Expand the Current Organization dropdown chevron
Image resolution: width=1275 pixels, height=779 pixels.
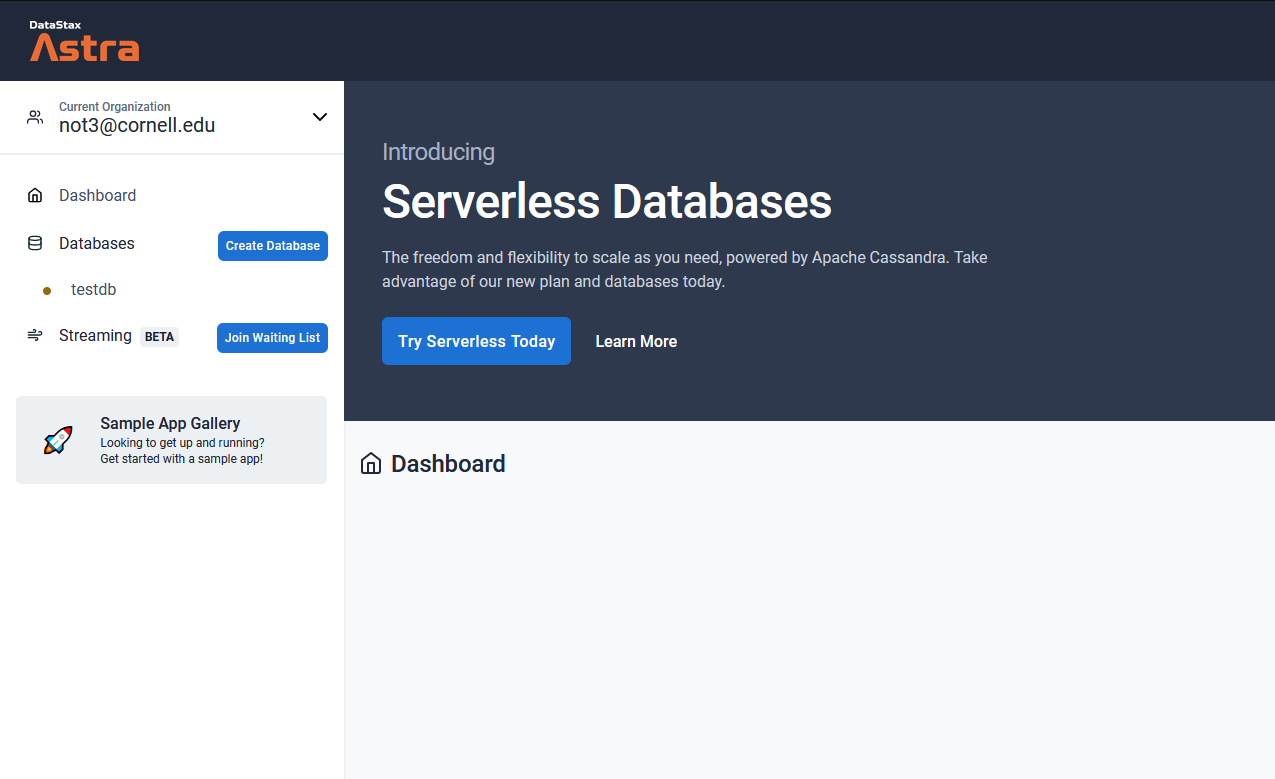(320, 117)
